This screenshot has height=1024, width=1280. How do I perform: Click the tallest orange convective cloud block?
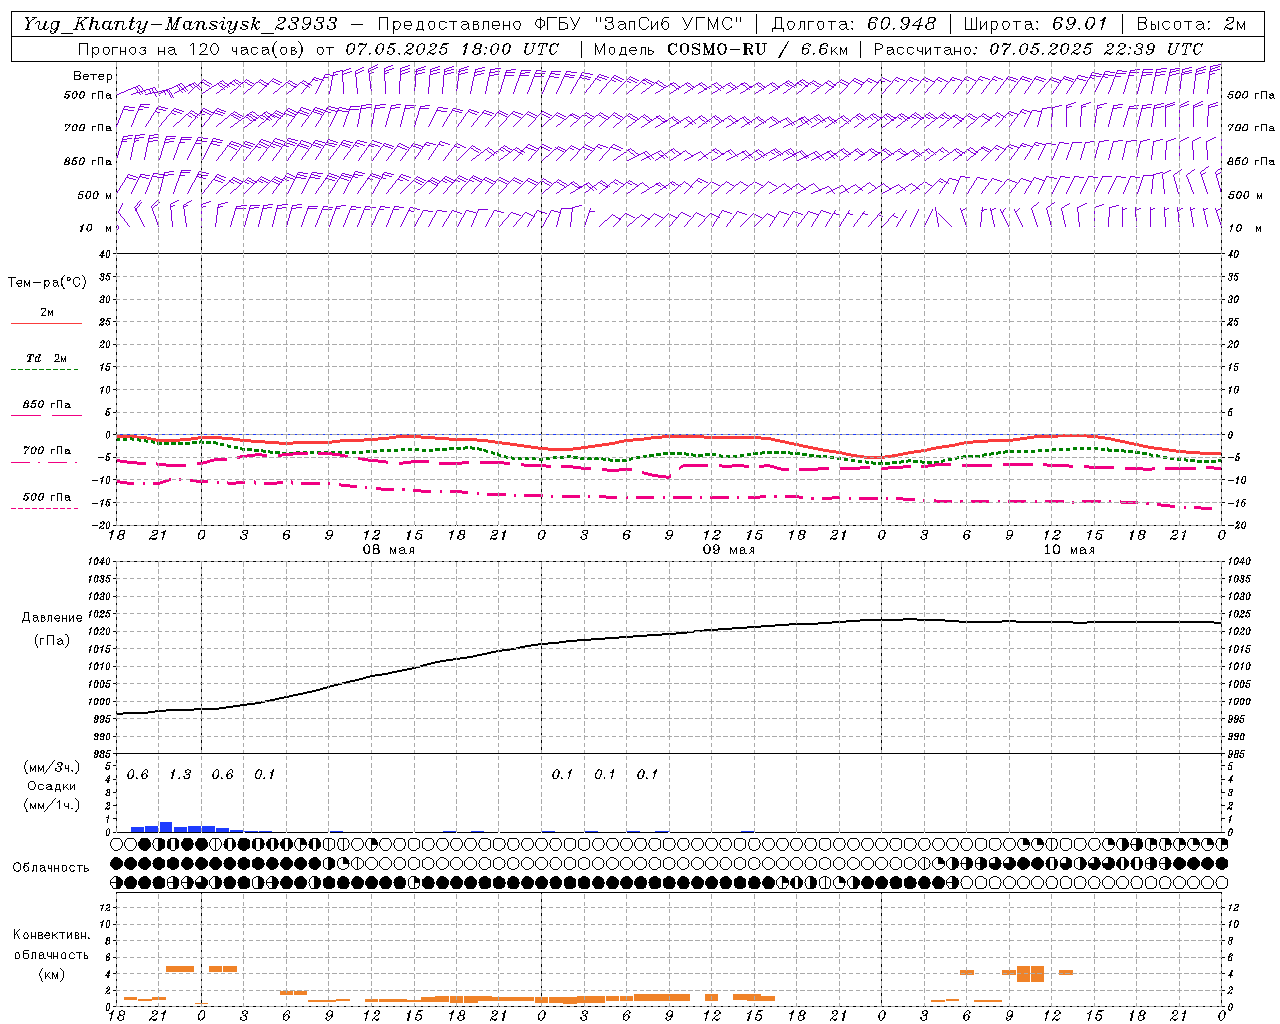(1030, 973)
